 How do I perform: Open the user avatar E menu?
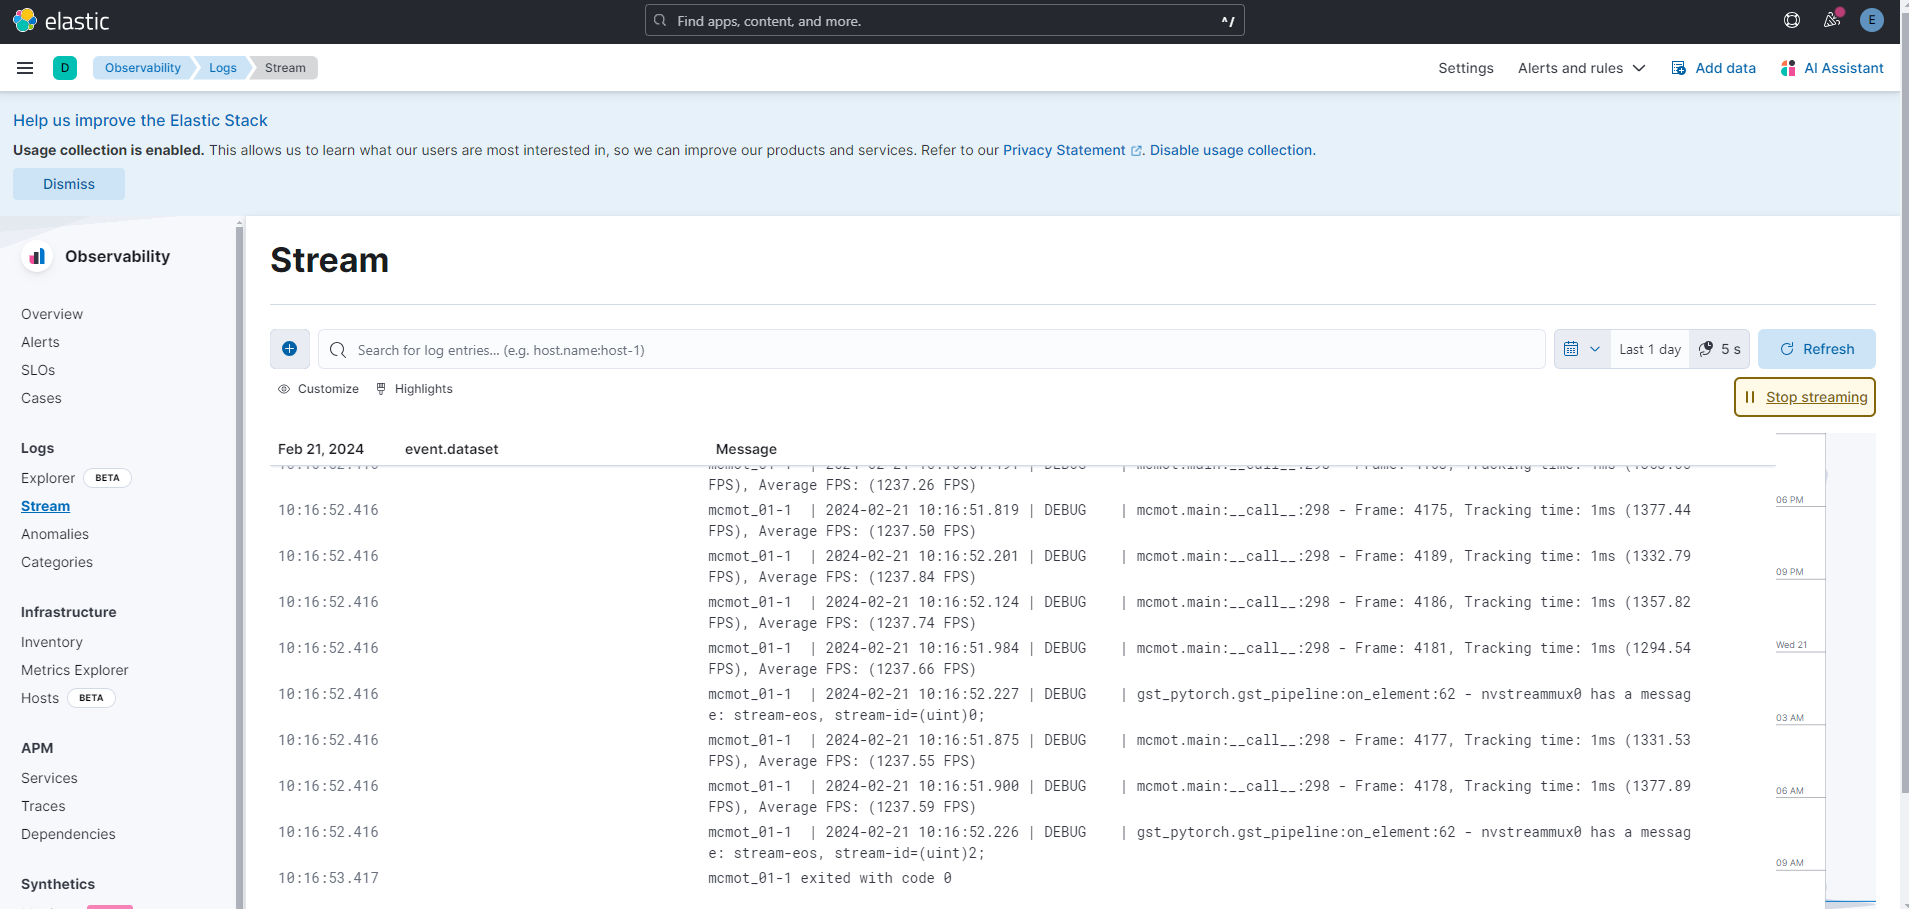pyautogui.click(x=1872, y=20)
